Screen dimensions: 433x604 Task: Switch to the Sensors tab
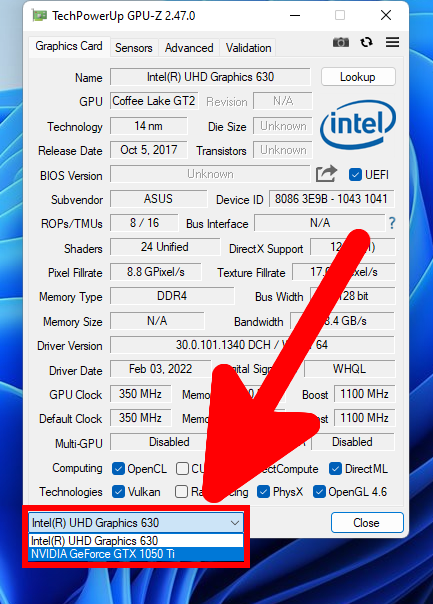[134, 48]
